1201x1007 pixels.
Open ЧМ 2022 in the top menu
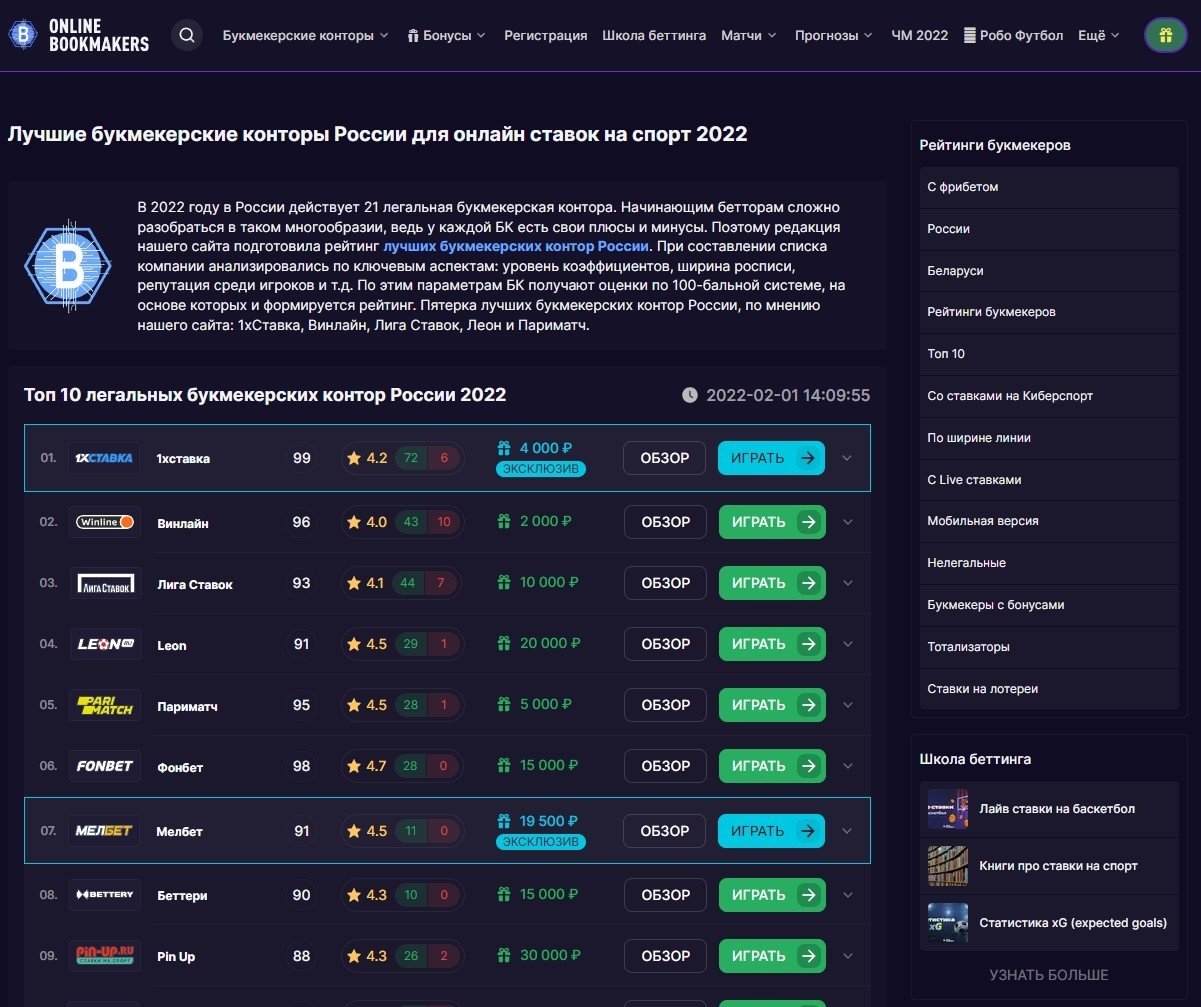pyautogui.click(x=920, y=35)
